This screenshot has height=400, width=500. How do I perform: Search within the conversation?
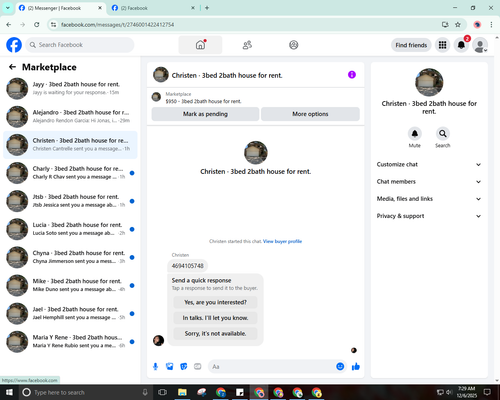[x=443, y=134]
